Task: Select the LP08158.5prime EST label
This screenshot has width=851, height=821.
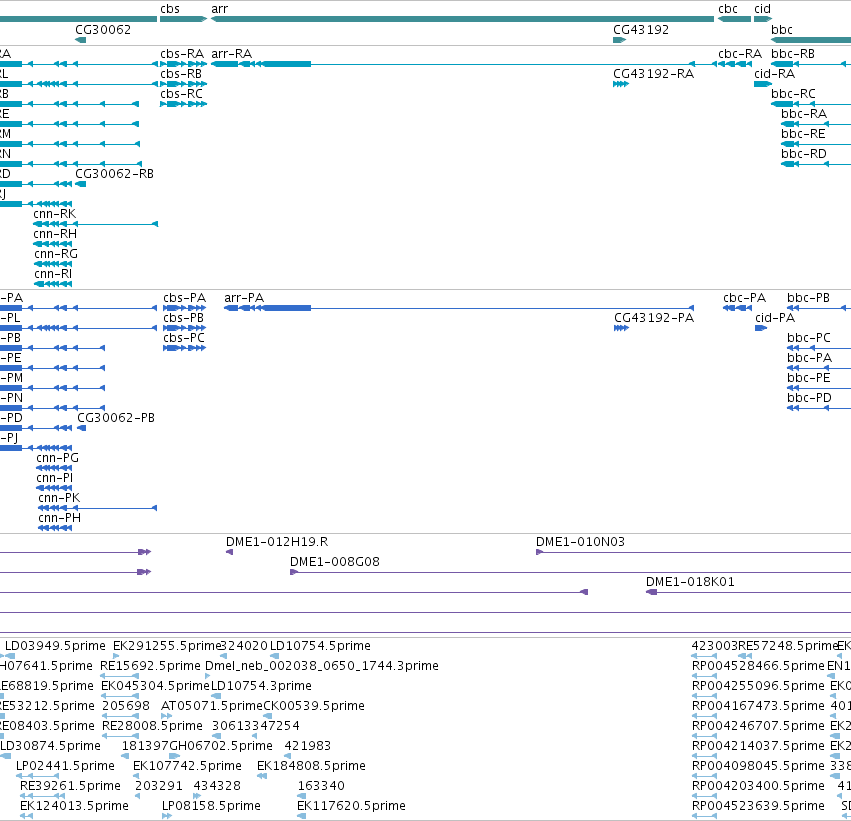Action: pos(211,806)
